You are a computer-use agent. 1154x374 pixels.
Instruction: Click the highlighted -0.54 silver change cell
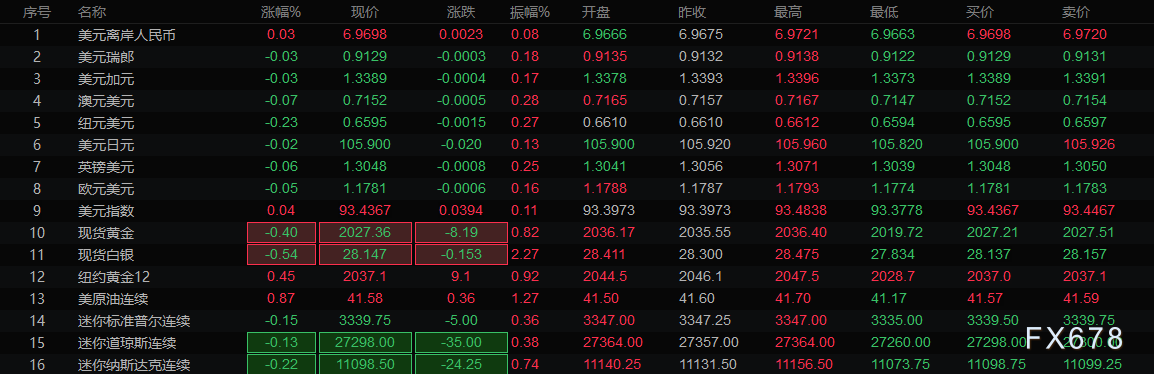(x=281, y=255)
